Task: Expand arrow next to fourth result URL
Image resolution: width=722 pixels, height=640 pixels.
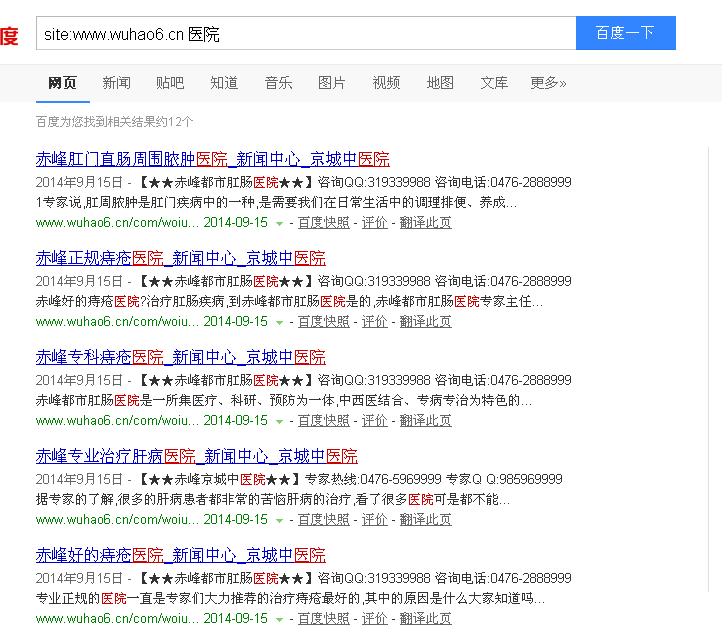Action: (x=280, y=520)
